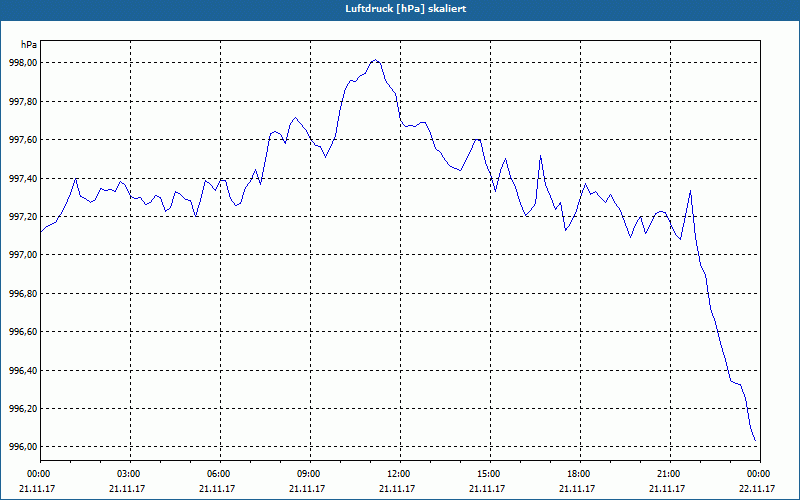This screenshot has height=500, width=800.
Task: Click the 00:00 time label above 21.11.17
Action: pos(38,474)
